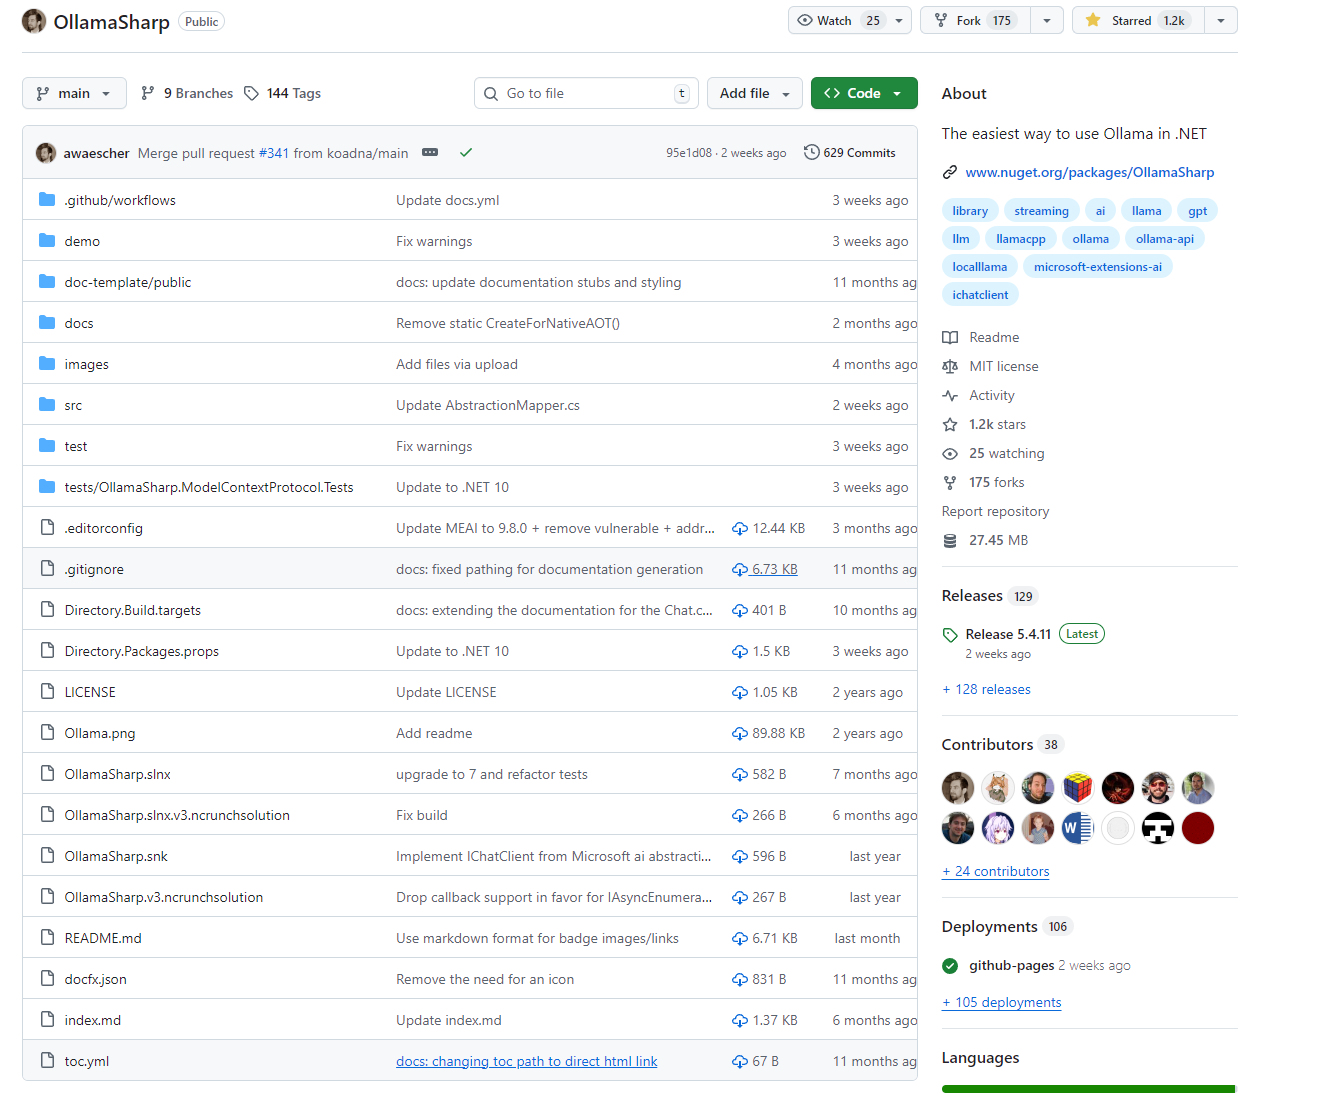The width and height of the screenshot is (1318, 1097).
Task: Open the 95e1d08 commit hash
Action: tap(689, 153)
